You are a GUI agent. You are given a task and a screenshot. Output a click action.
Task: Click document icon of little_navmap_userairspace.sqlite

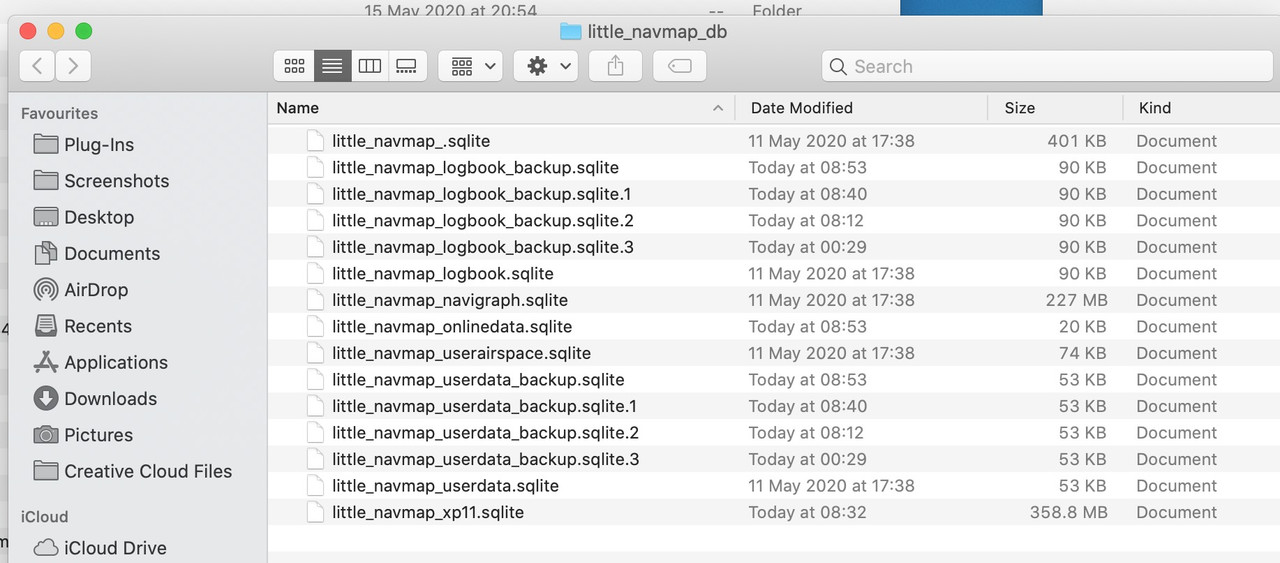(x=315, y=353)
